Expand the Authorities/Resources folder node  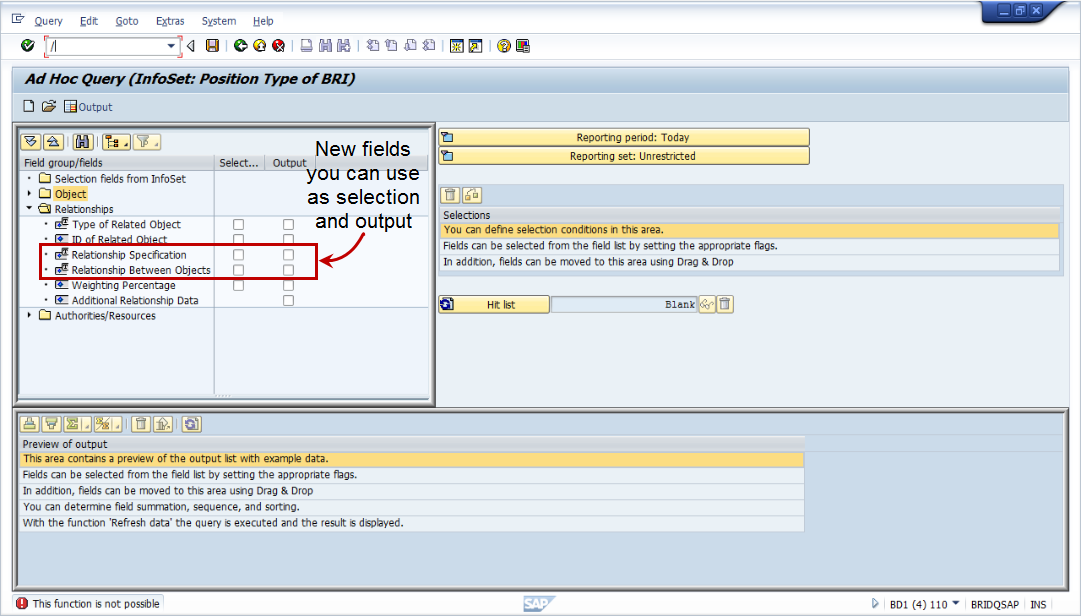click(x=29, y=316)
